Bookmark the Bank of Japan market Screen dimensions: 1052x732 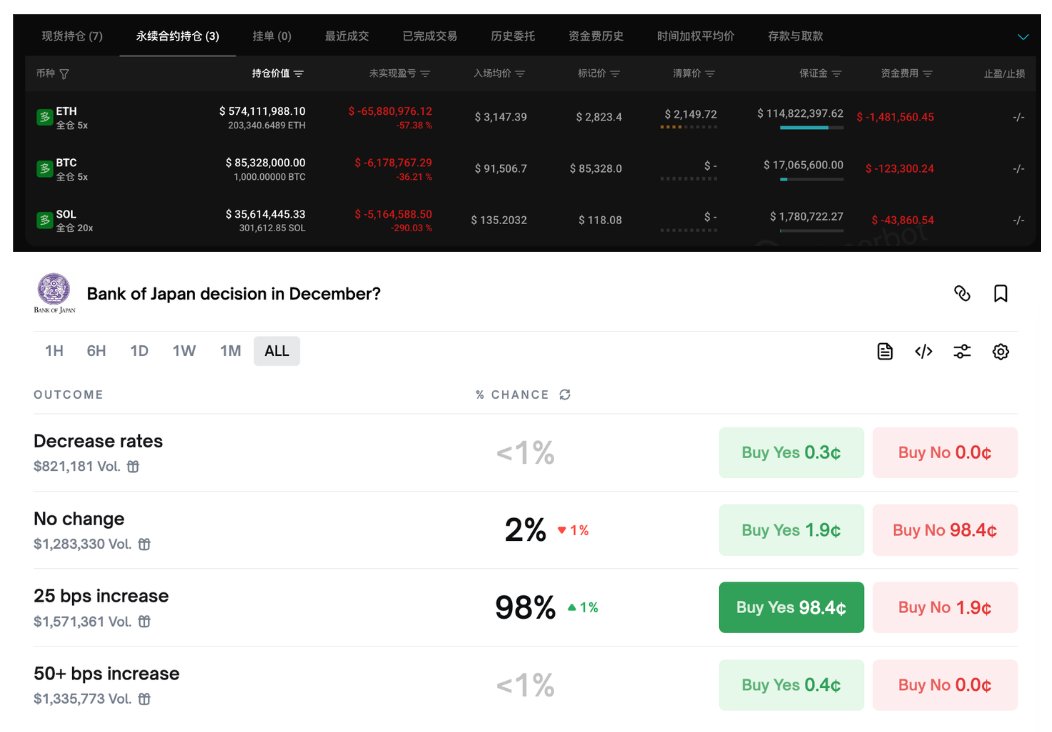[x=1000, y=293]
